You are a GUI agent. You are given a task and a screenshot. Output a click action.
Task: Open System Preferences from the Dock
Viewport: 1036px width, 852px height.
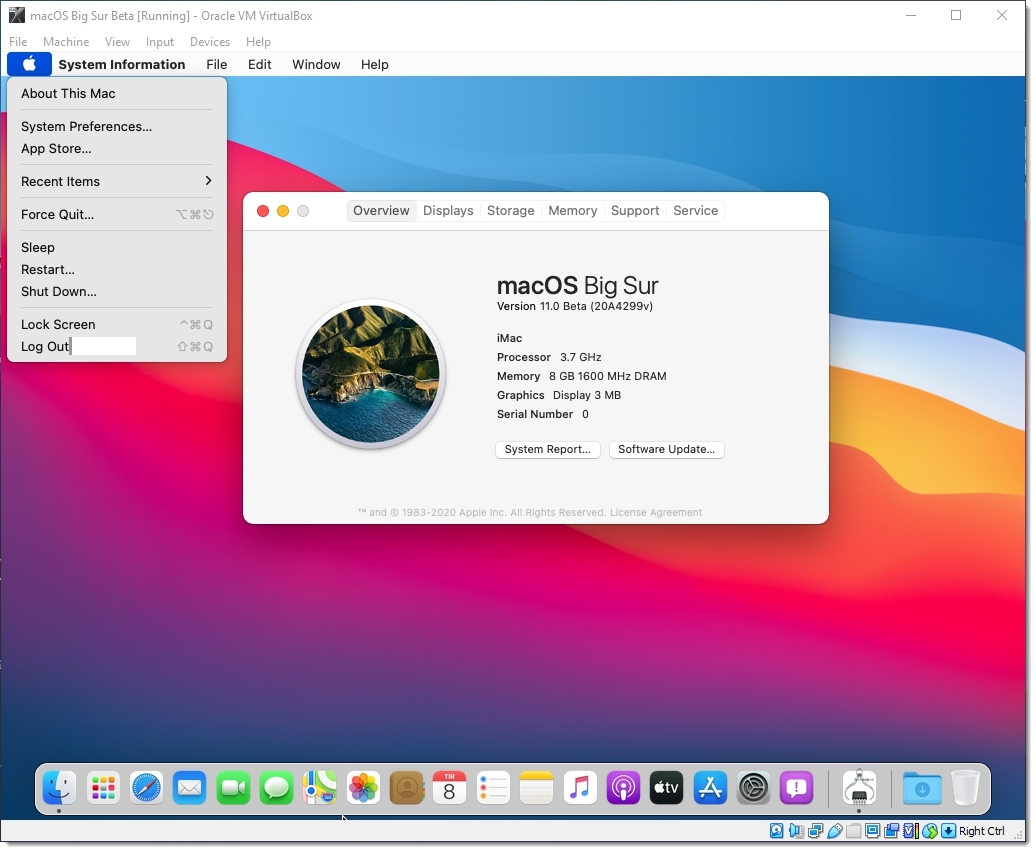click(x=753, y=788)
